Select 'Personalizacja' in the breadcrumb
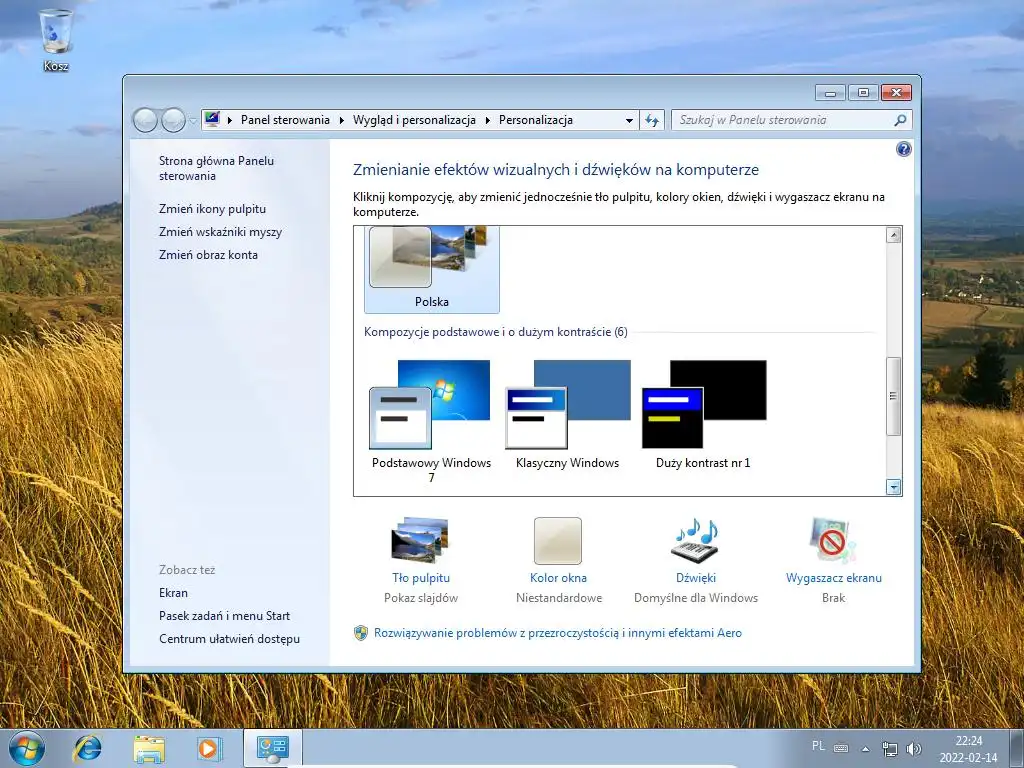This screenshot has height=768, width=1024. pyautogui.click(x=536, y=120)
